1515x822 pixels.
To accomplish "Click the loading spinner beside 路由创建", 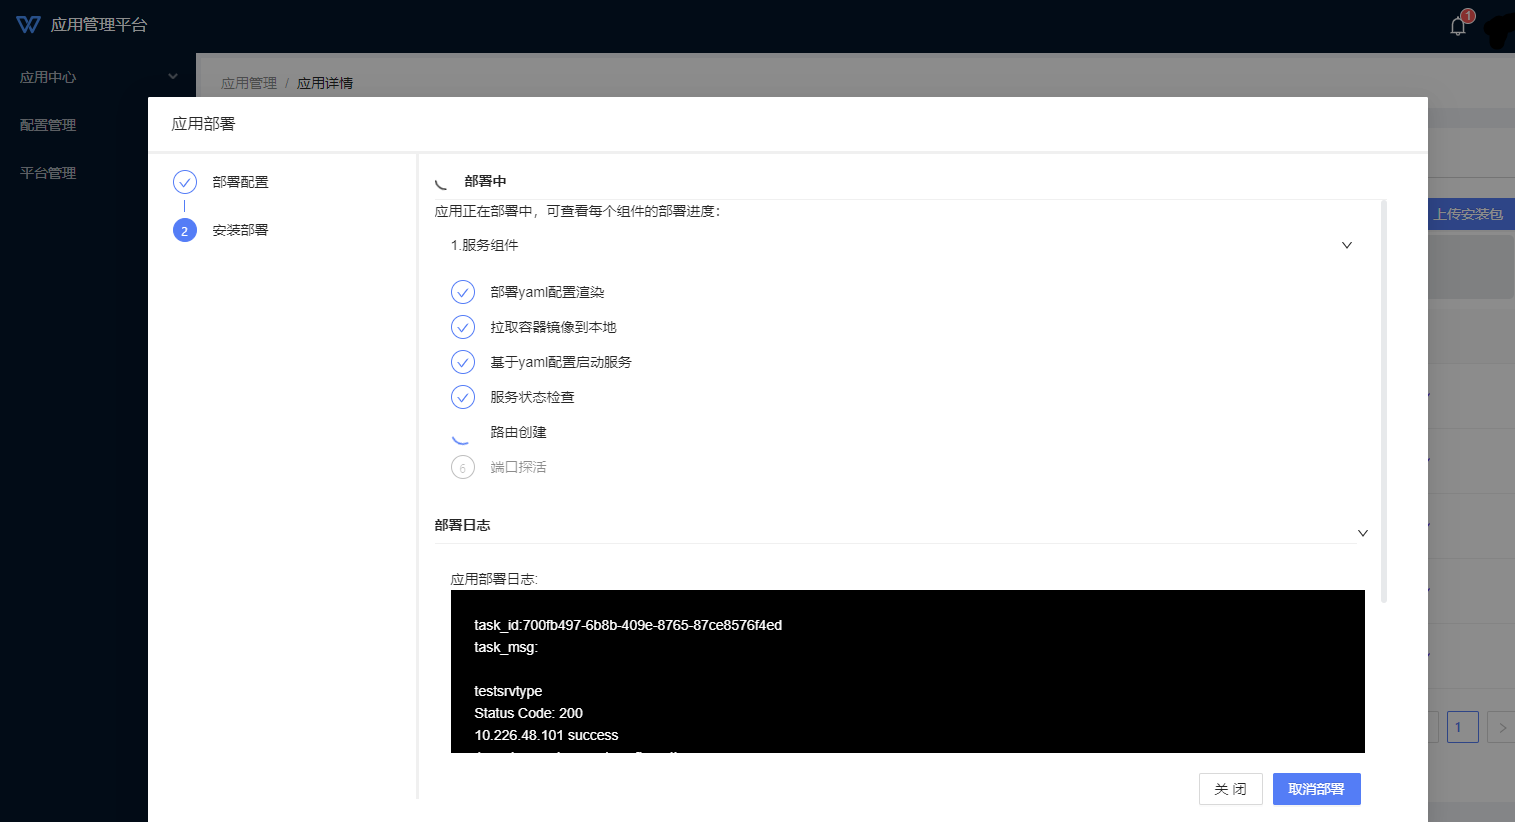I will pyautogui.click(x=462, y=433).
